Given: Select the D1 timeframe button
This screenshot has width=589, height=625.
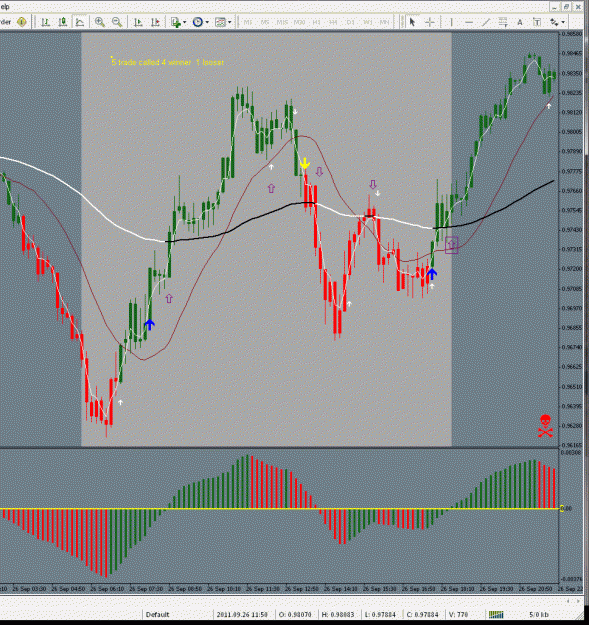Looking at the screenshot, I should coord(351,22).
